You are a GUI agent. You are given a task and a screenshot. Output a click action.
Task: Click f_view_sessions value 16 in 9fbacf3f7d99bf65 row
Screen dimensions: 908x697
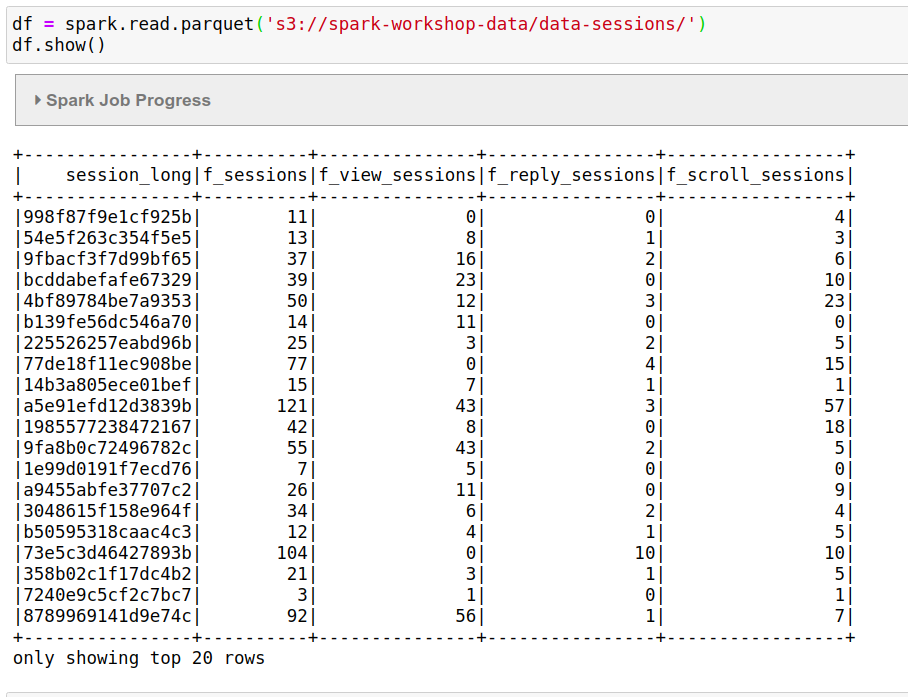466,259
